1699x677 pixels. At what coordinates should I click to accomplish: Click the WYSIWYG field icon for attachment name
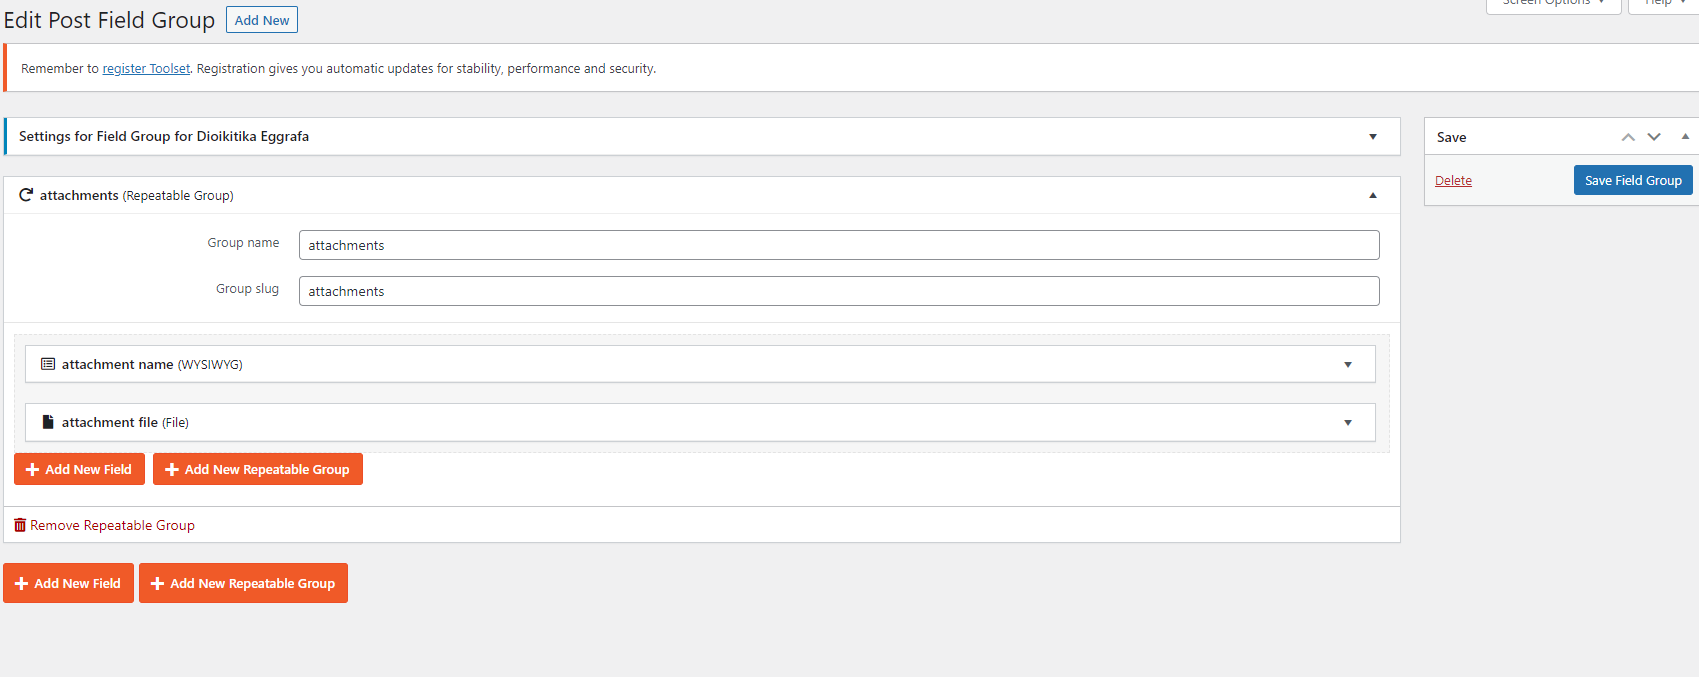(48, 364)
